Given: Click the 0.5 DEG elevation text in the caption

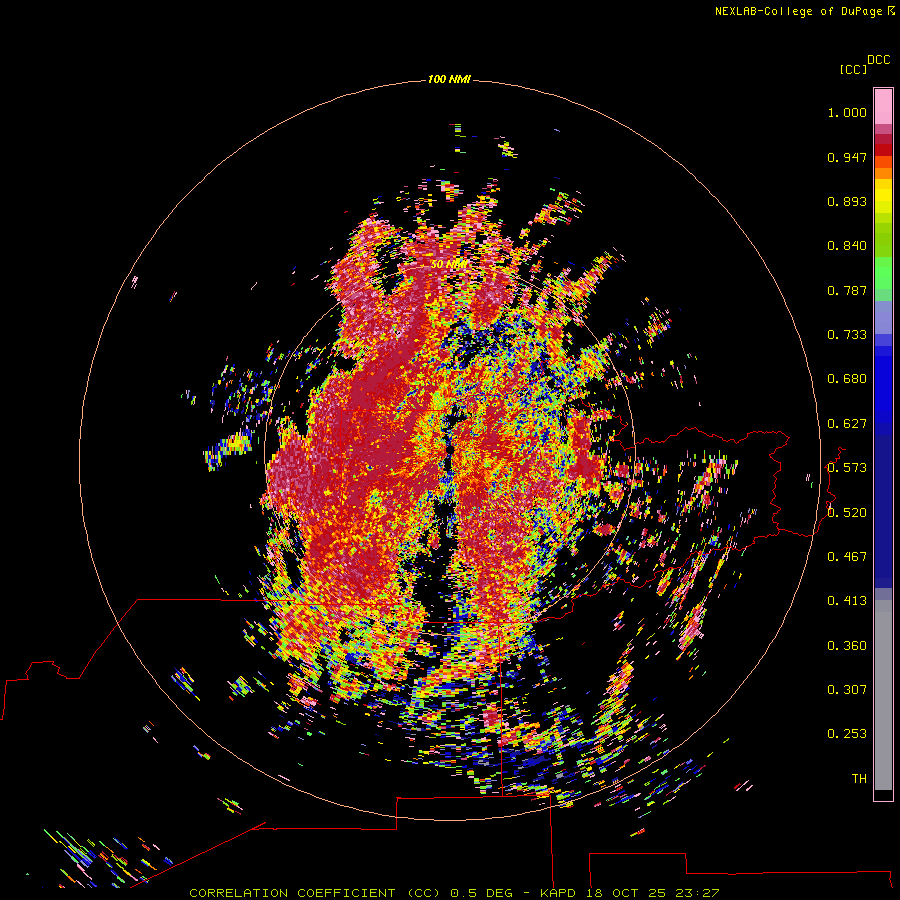Looking at the screenshot, I should (x=482, y=893).
